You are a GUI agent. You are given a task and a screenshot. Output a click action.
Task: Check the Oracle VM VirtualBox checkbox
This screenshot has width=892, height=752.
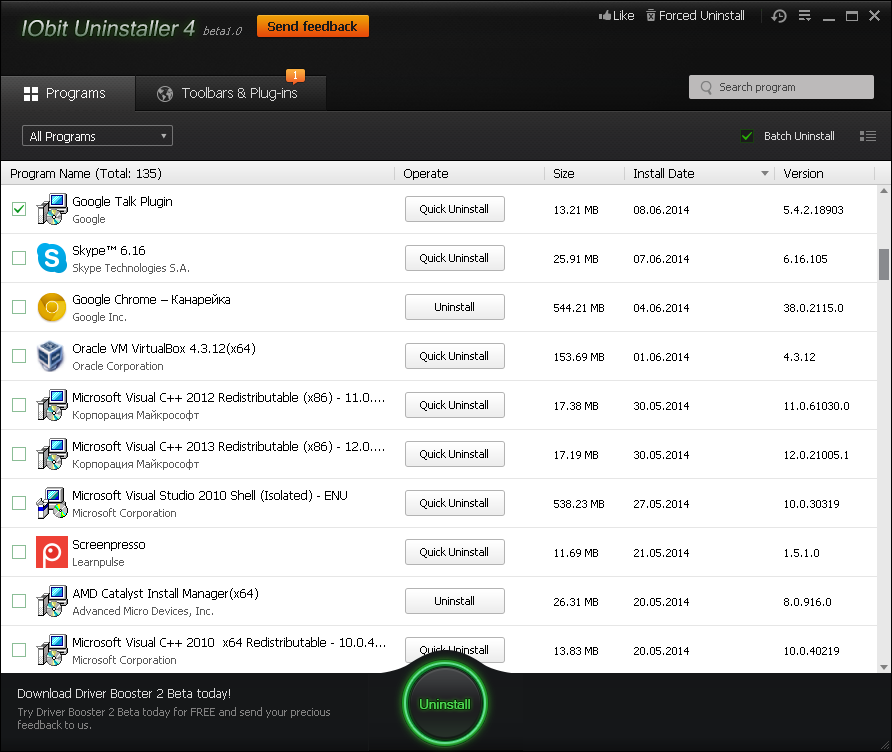click(19, 356)
